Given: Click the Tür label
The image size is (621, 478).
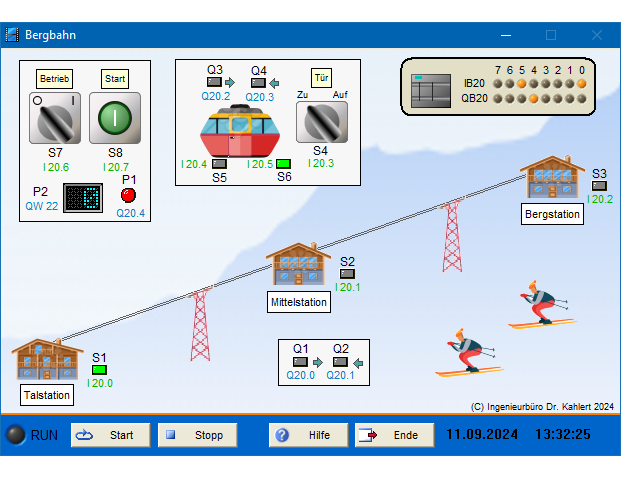Looking at the screenshot, I should point(321,78).
